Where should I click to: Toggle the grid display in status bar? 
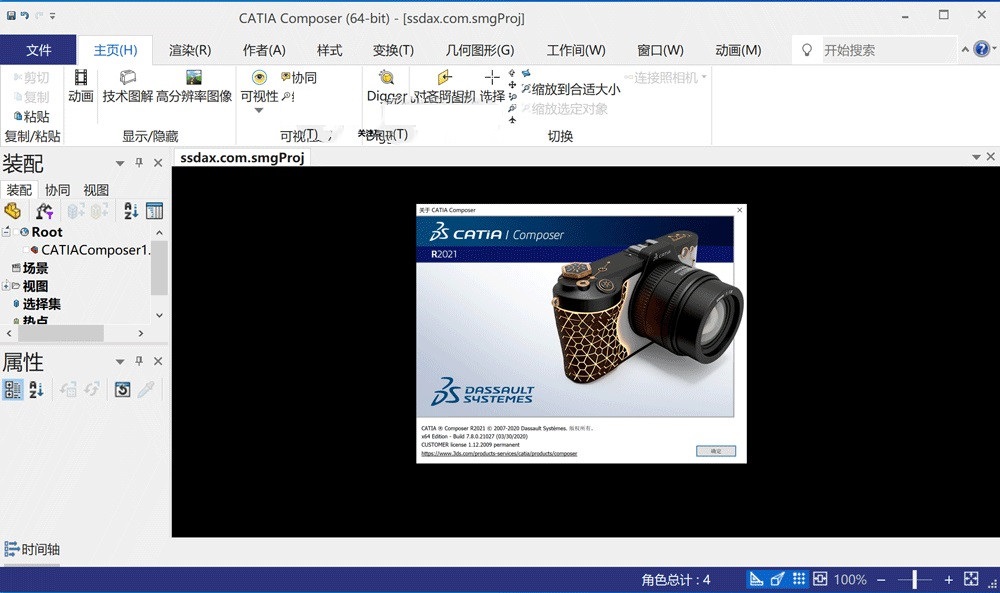tap(798, 579)
